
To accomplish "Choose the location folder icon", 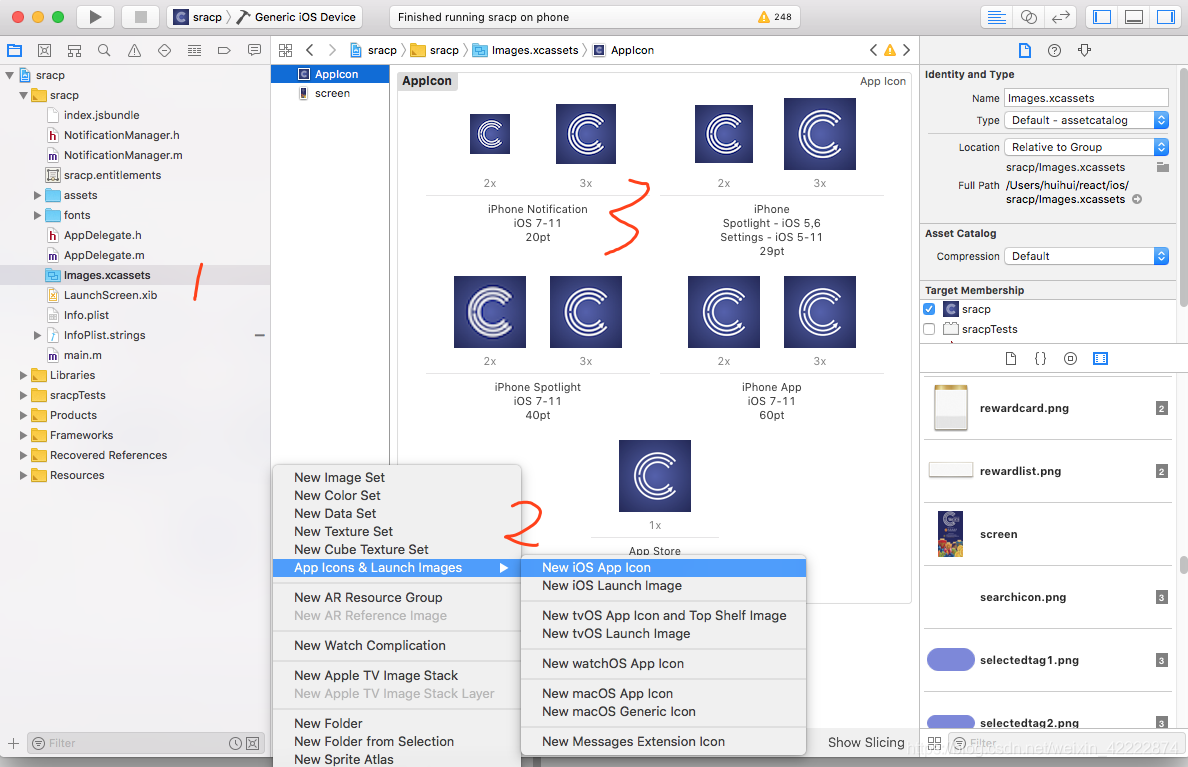I will pos(1162,167).
